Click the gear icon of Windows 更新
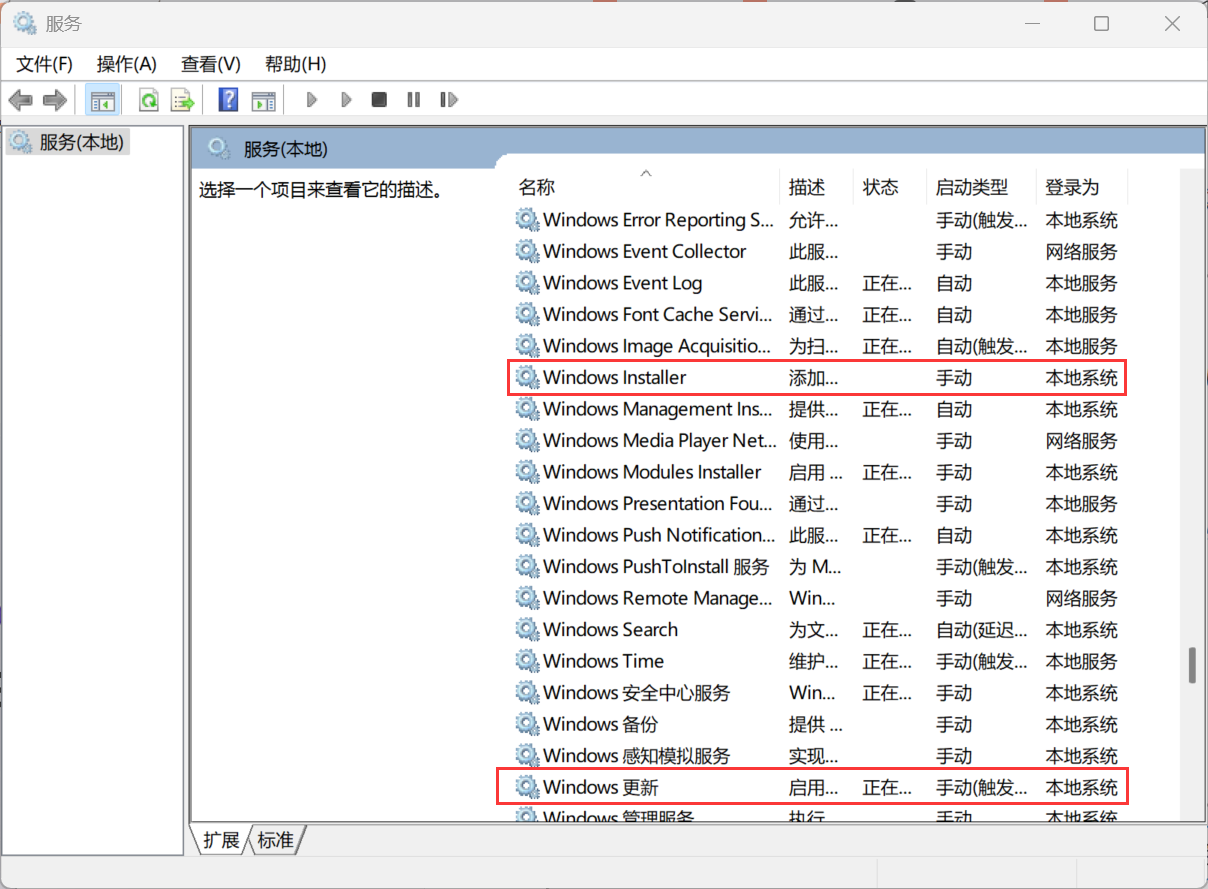Viewport: 1208px width, 889px height. click(x=527, y=787)
